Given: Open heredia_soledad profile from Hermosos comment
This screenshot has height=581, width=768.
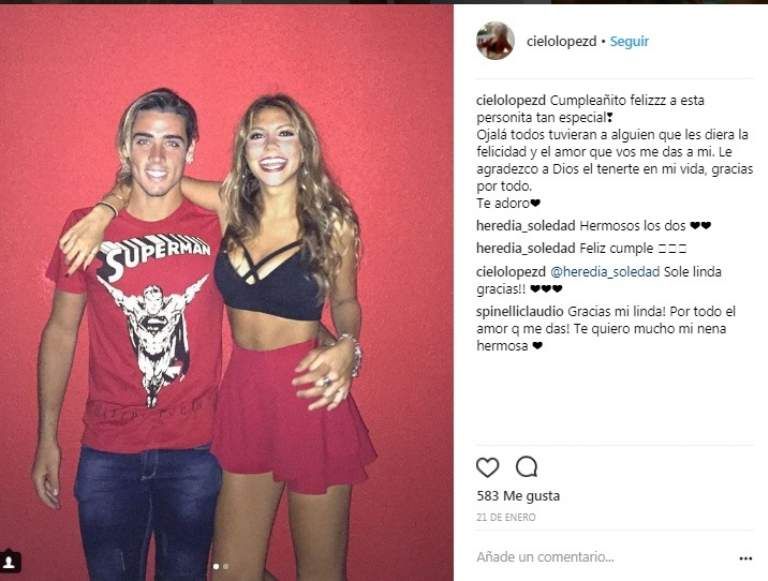Looking at the screenshot, I should (526, 226).
